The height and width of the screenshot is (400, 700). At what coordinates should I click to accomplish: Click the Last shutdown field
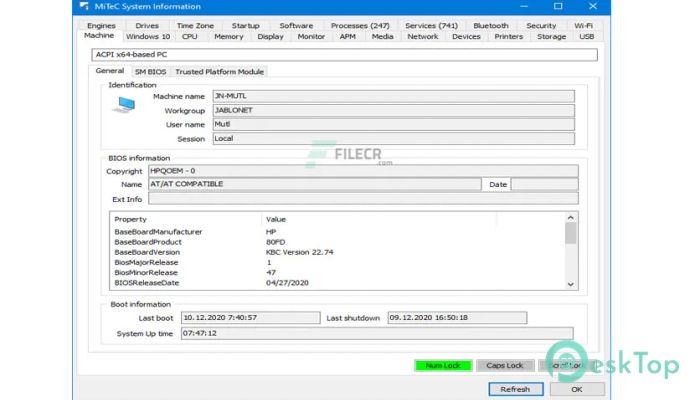457,318
